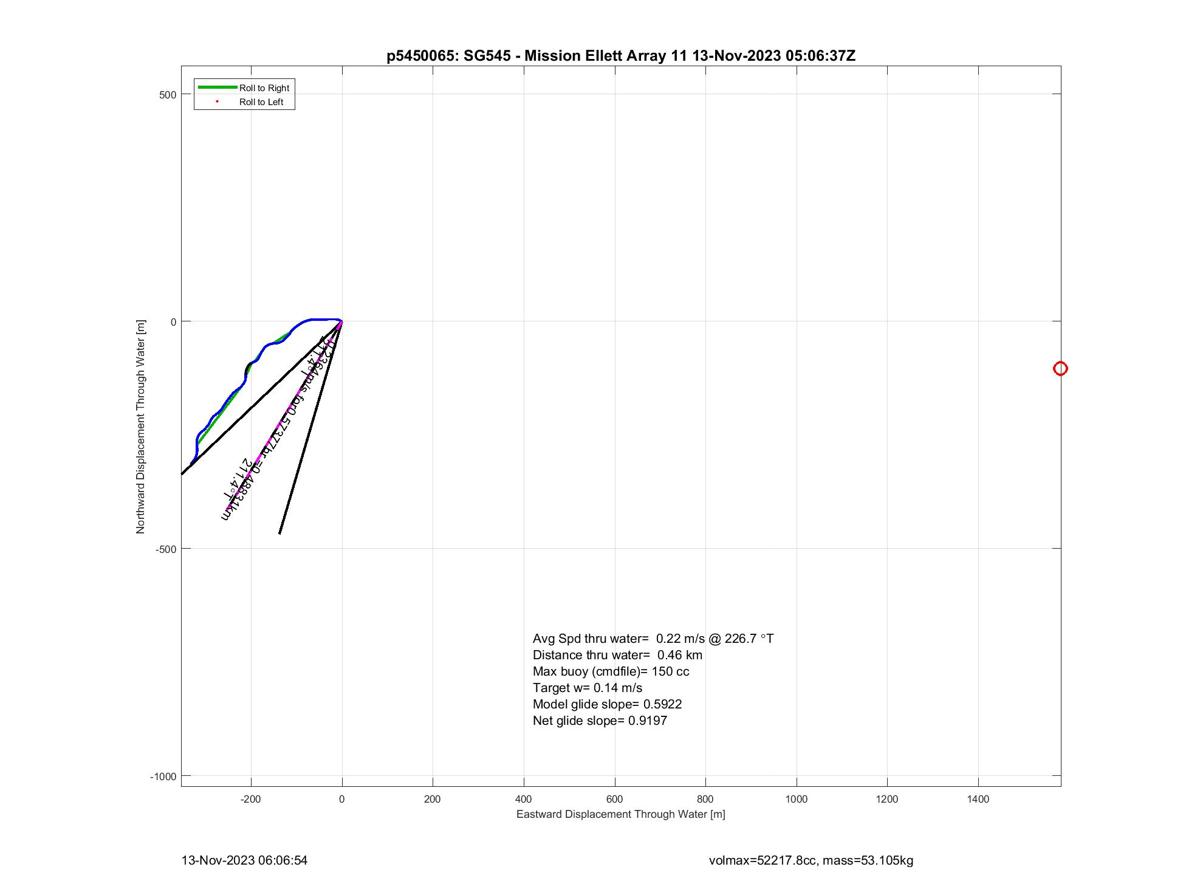
Task: Click the x-axis tick label 200
Action: pyautogui.click(x=433, y=799)
